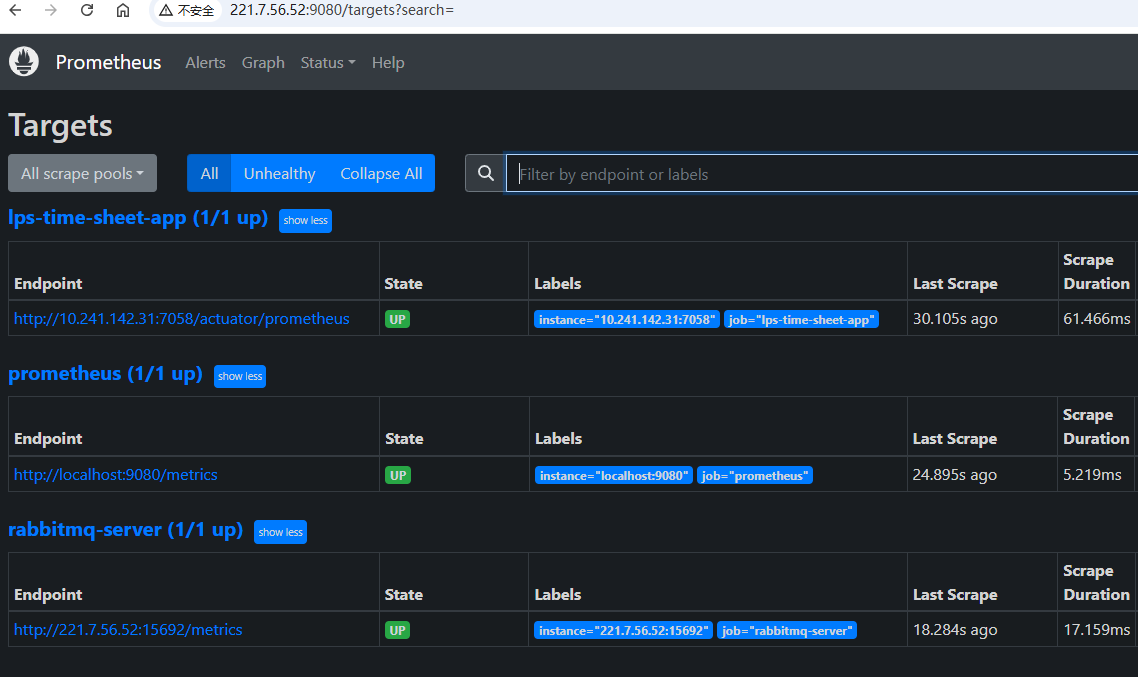Open the Help menu item
Viewport: 1138px width, 677px height.
(388, 62)
